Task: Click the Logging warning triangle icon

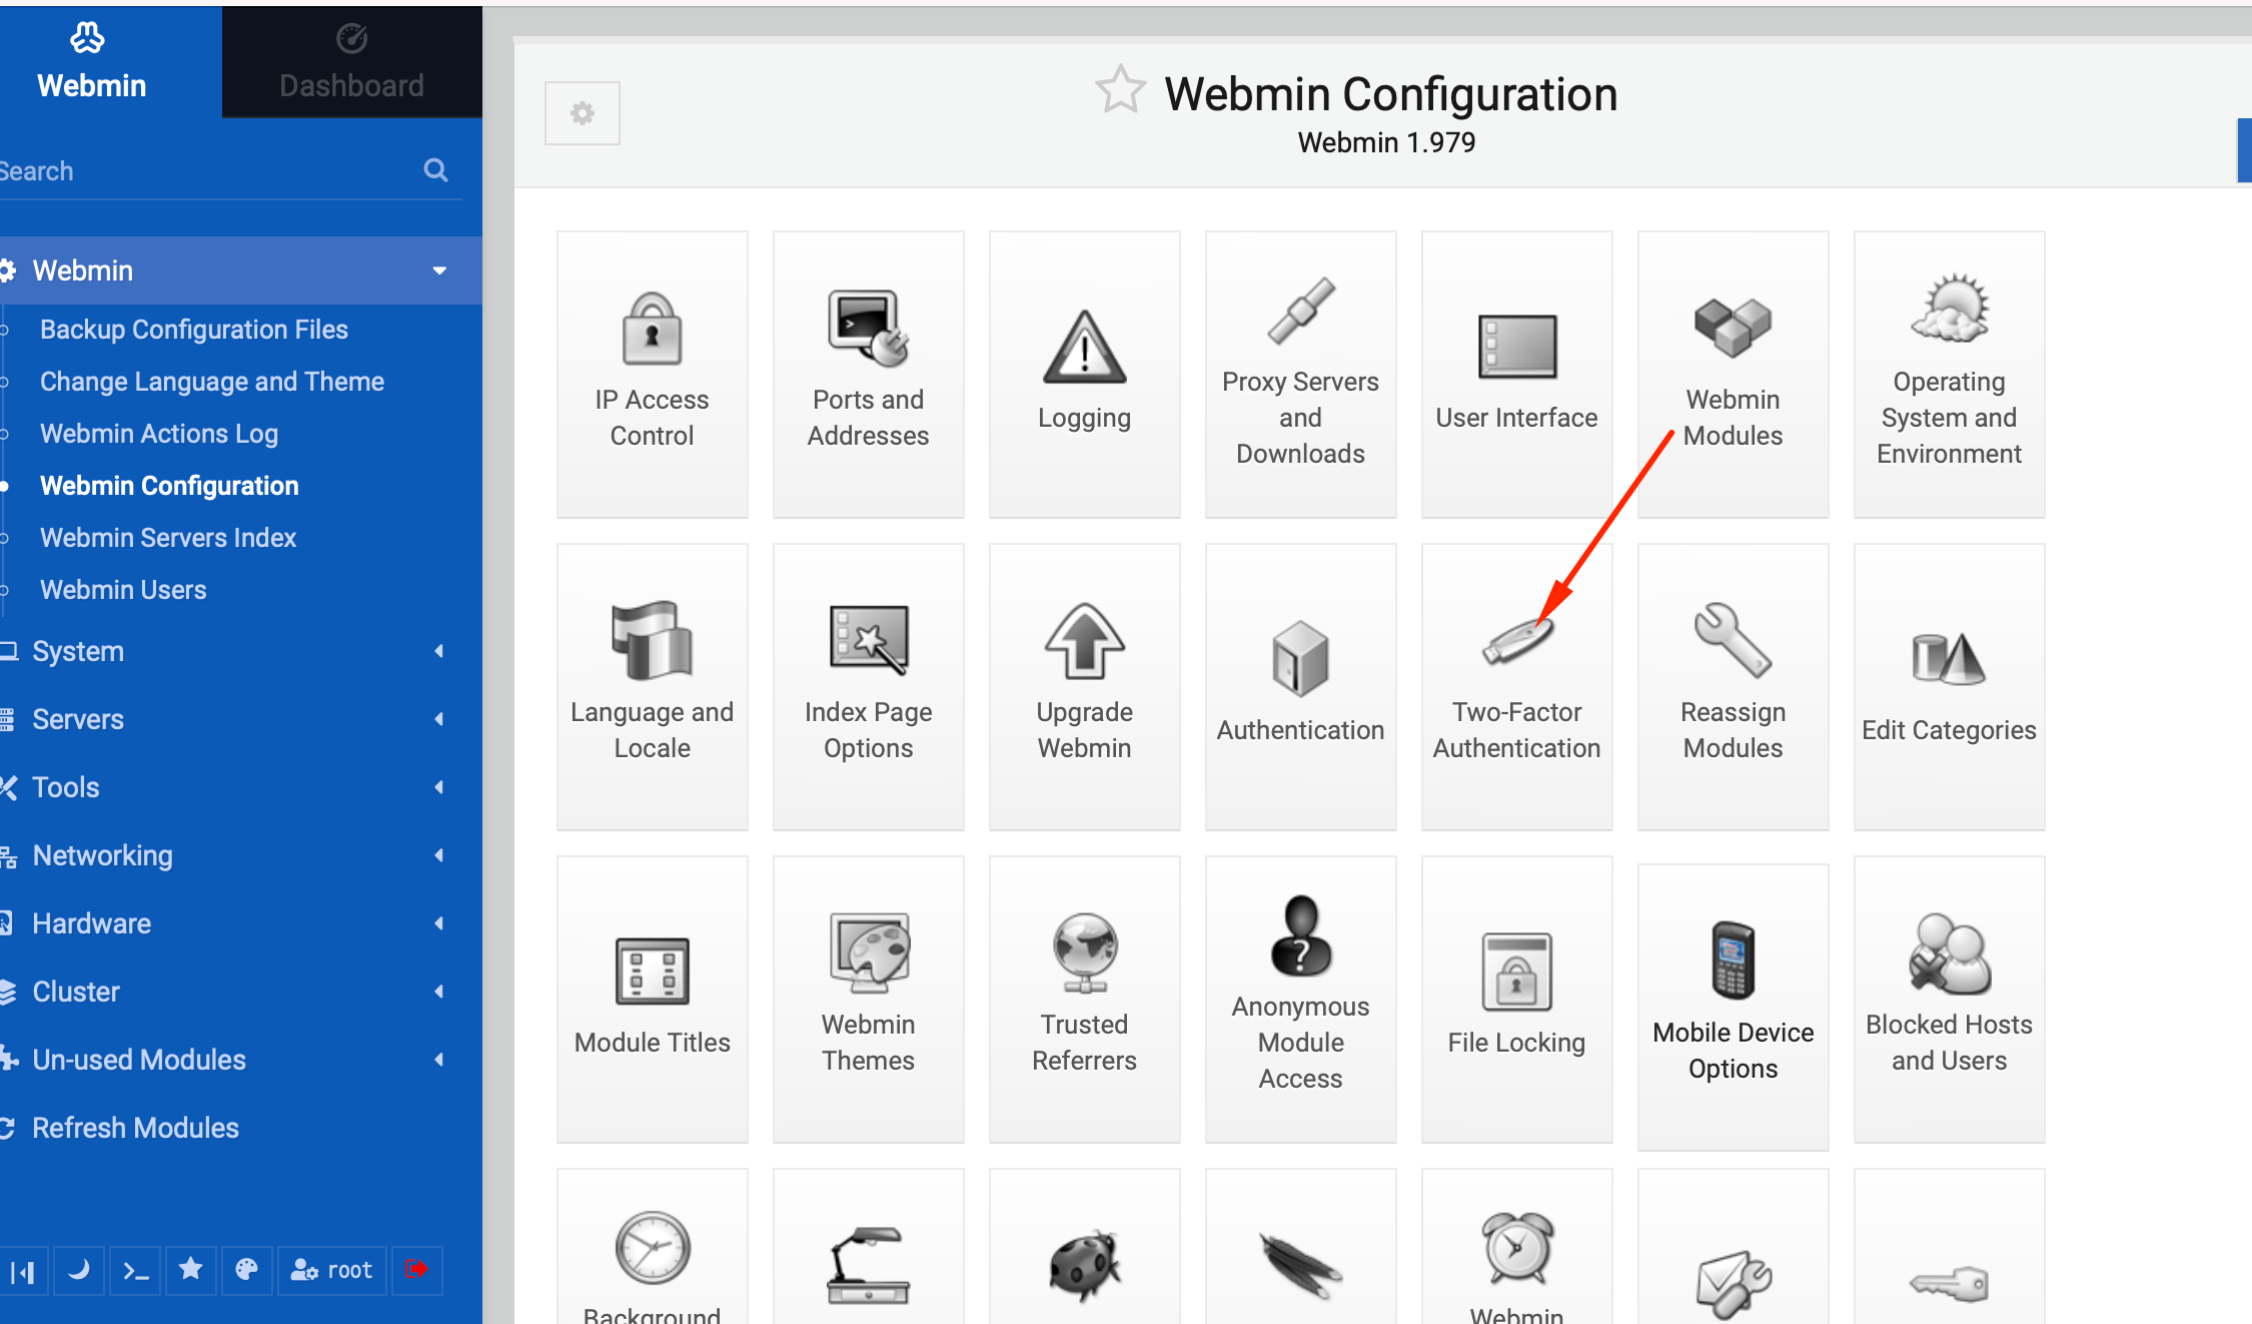Action: tap(1084, 347)
